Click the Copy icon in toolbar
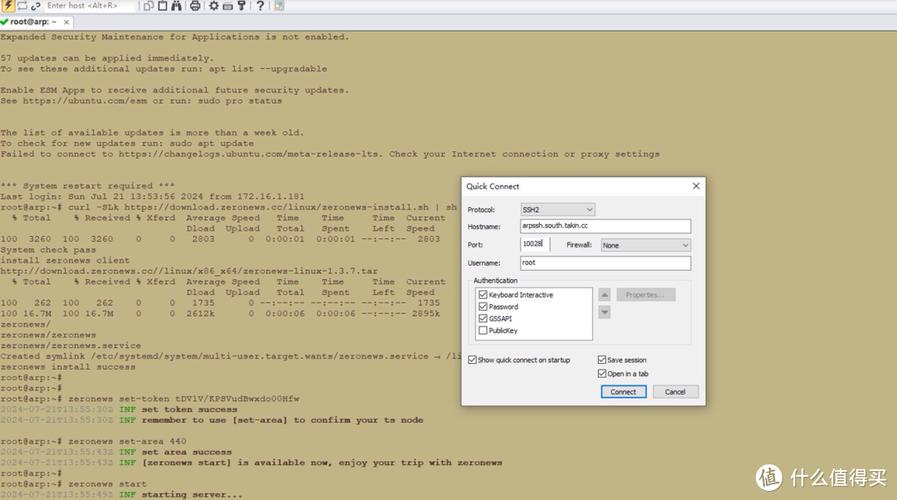This screenshot has height=500, width=897. point(148,6)
